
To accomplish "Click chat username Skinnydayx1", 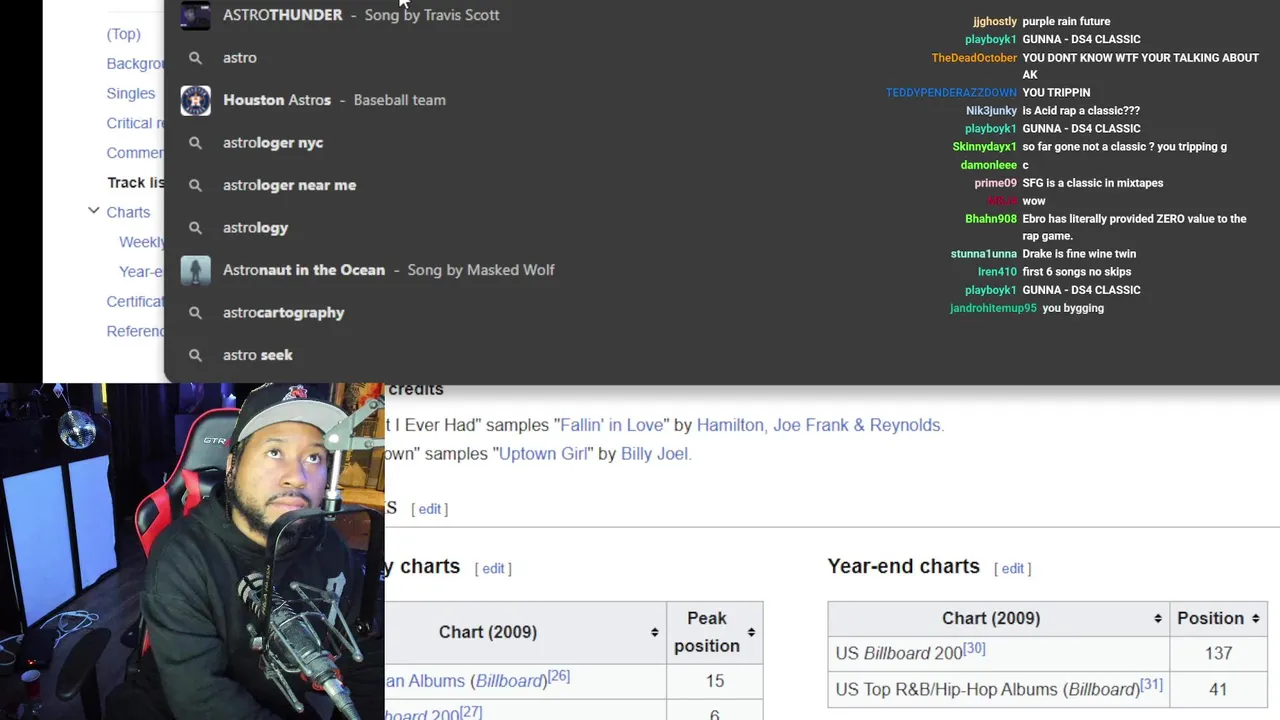I will [984, 147].
